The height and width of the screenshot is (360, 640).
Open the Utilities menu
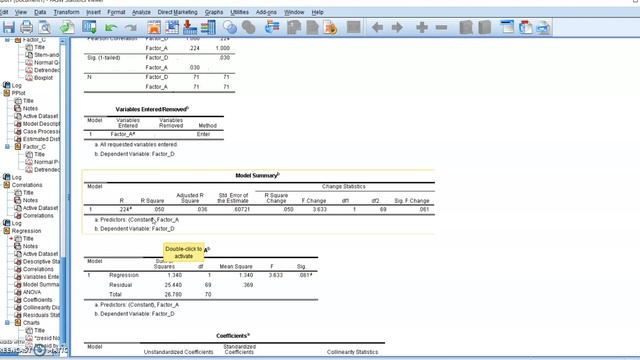239,12
